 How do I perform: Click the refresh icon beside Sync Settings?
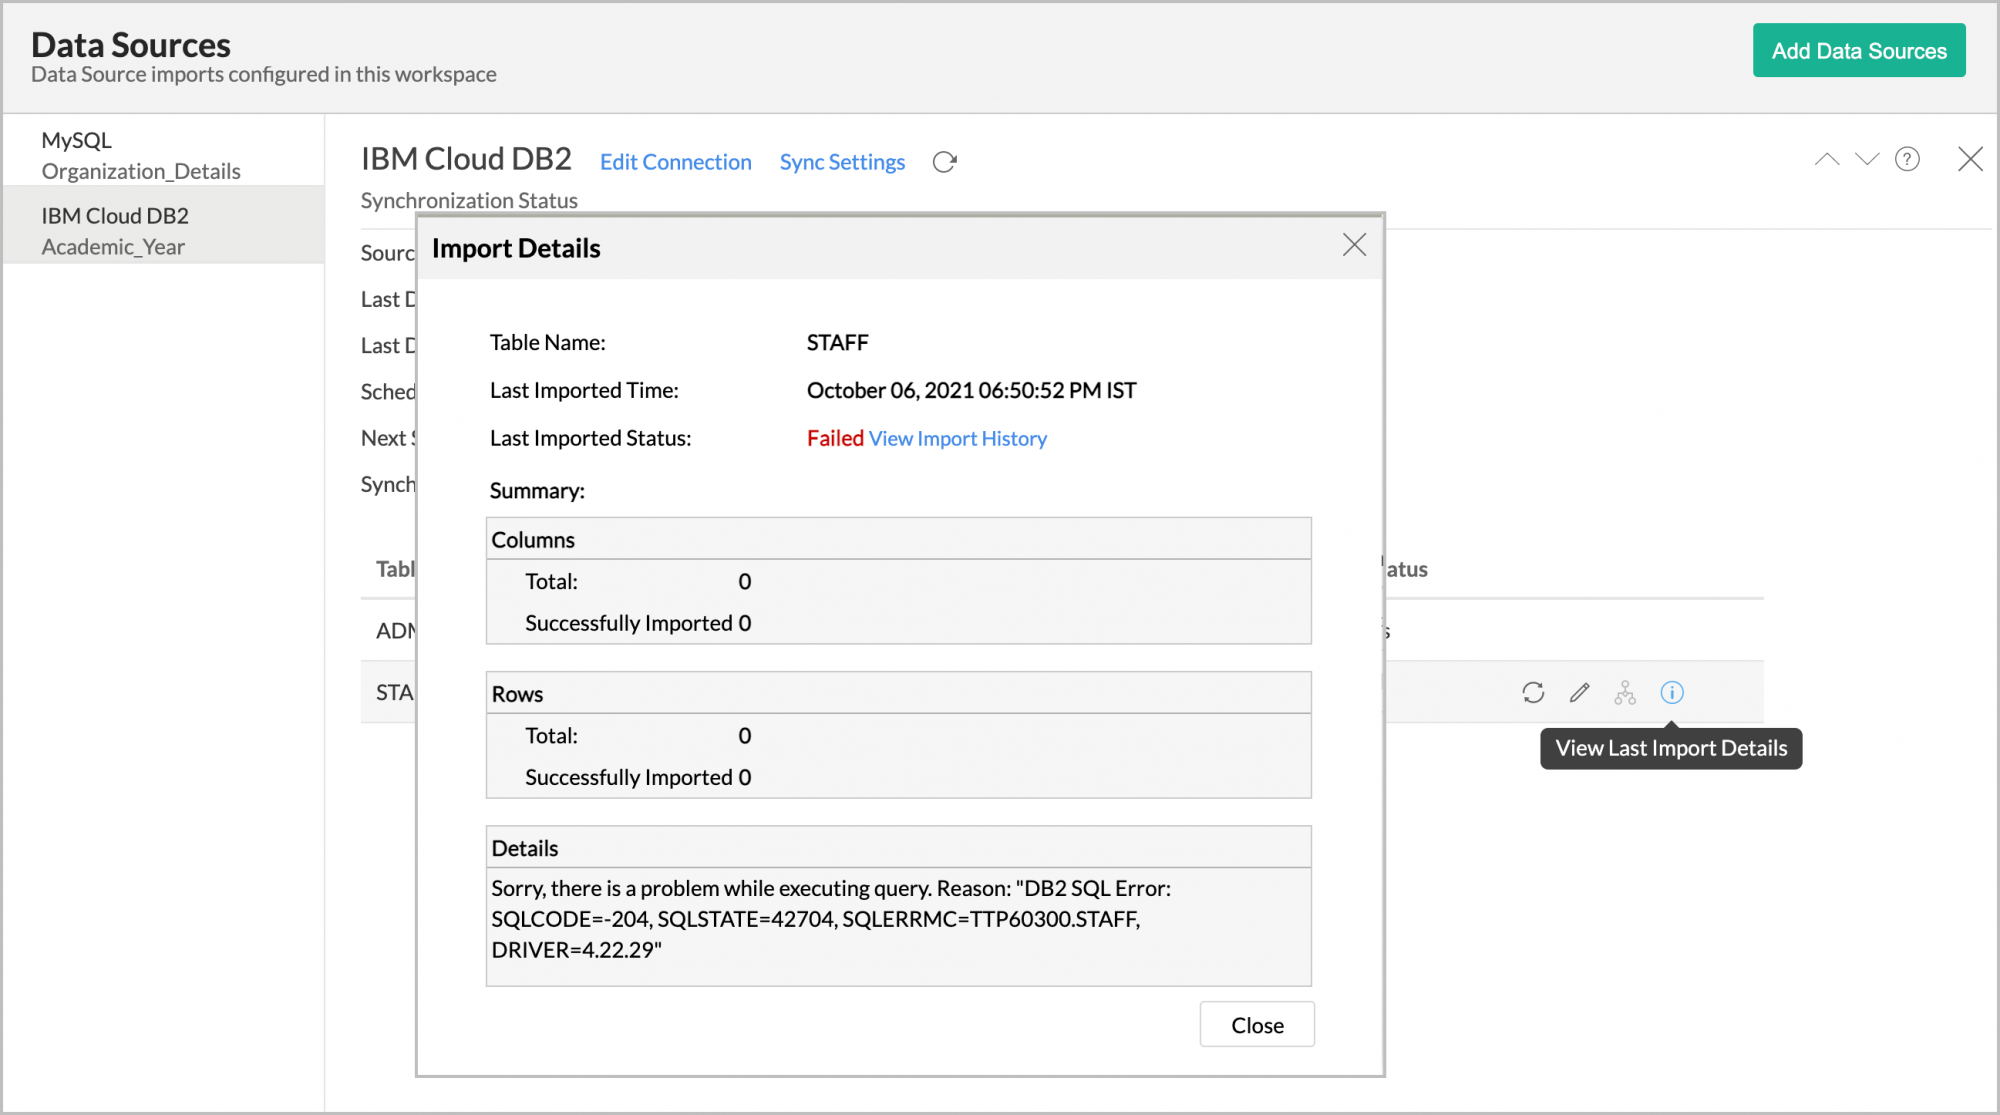[944, 162]
